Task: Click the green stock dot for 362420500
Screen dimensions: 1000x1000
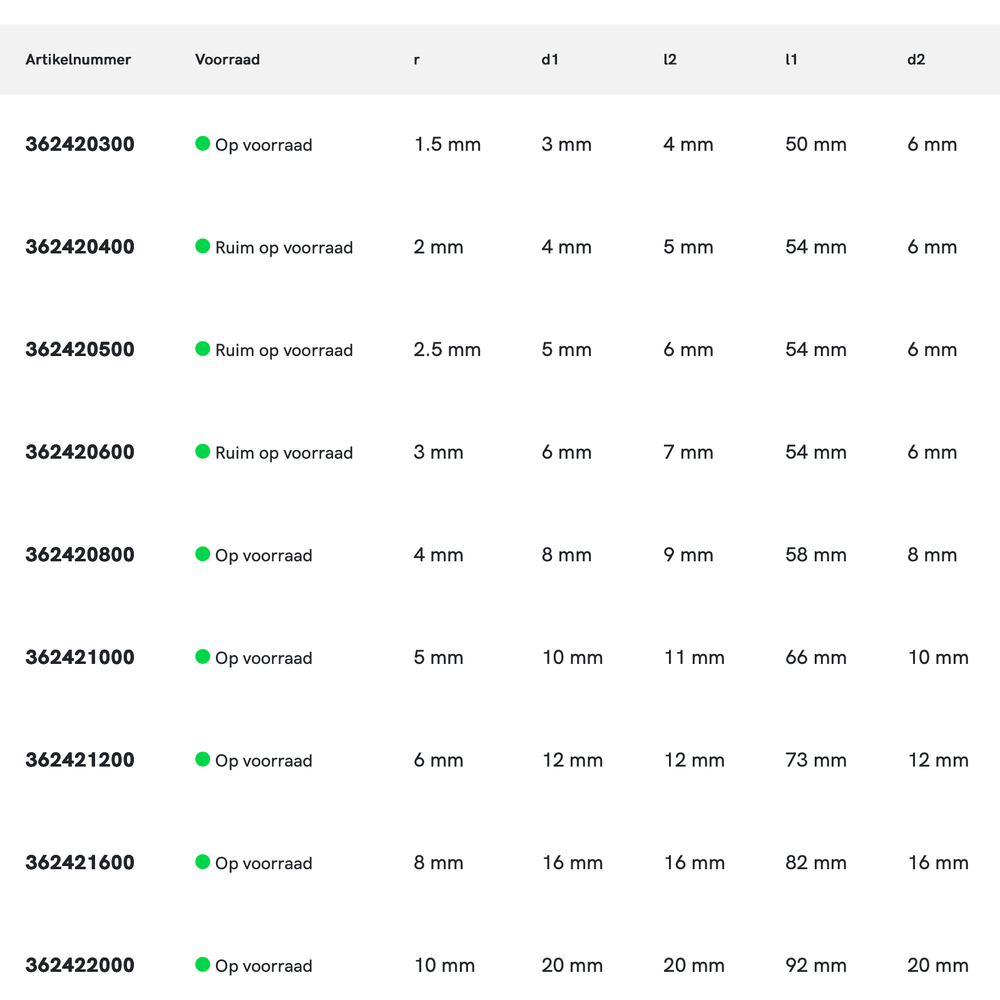Action: pyautogui.click(x=202, y=349)
